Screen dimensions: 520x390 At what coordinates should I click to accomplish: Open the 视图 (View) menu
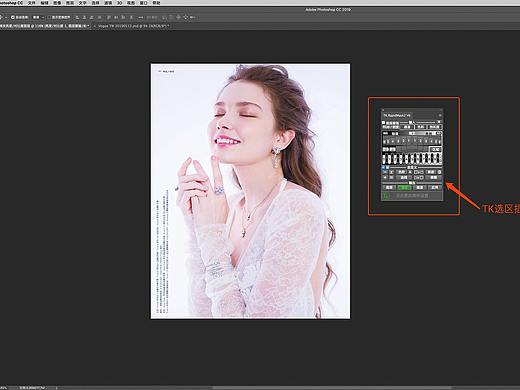pyautogui.click(x=131, y=3)
